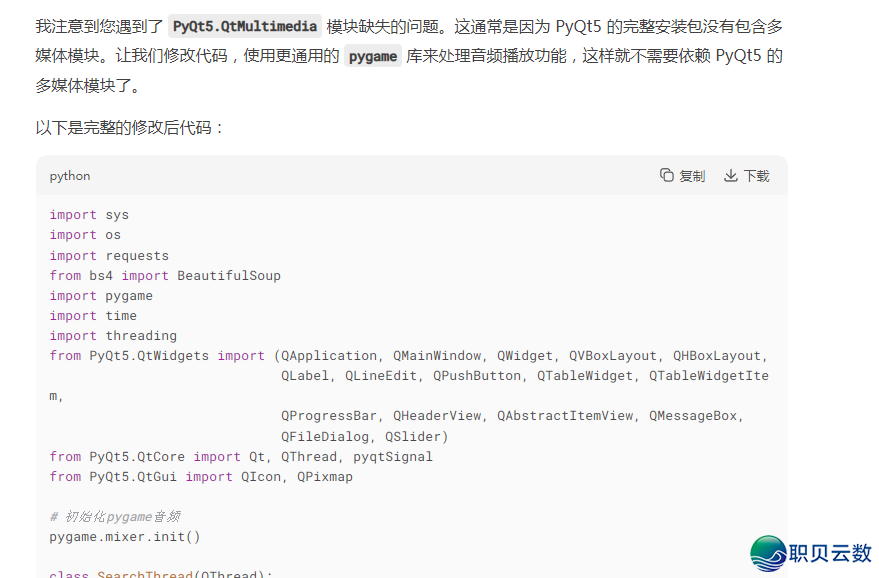Click BeautifulSoup in the bs4 import
This screenshot has width=879, height=578.
(229, 275)
